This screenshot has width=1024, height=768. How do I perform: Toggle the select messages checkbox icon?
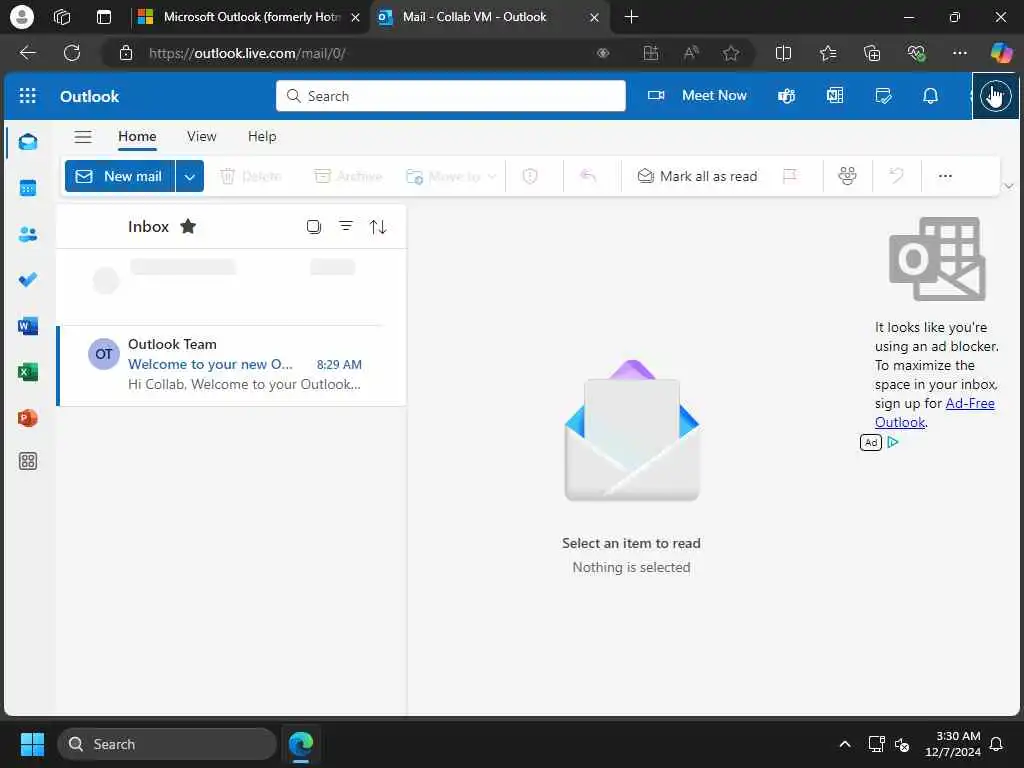[314, 227]
